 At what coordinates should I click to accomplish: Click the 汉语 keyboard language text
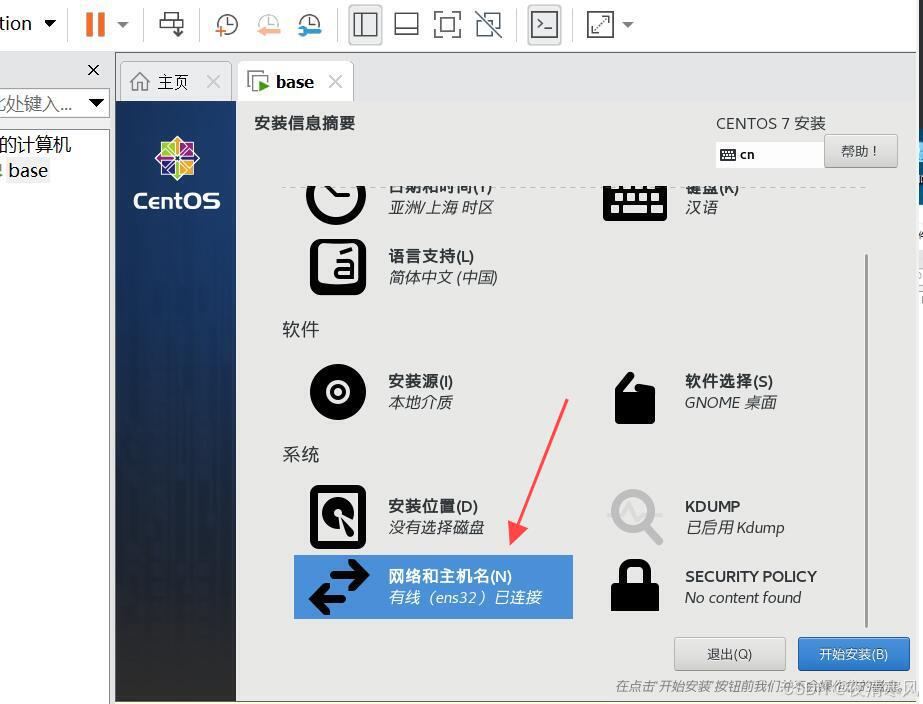click(x=701, y=208)
